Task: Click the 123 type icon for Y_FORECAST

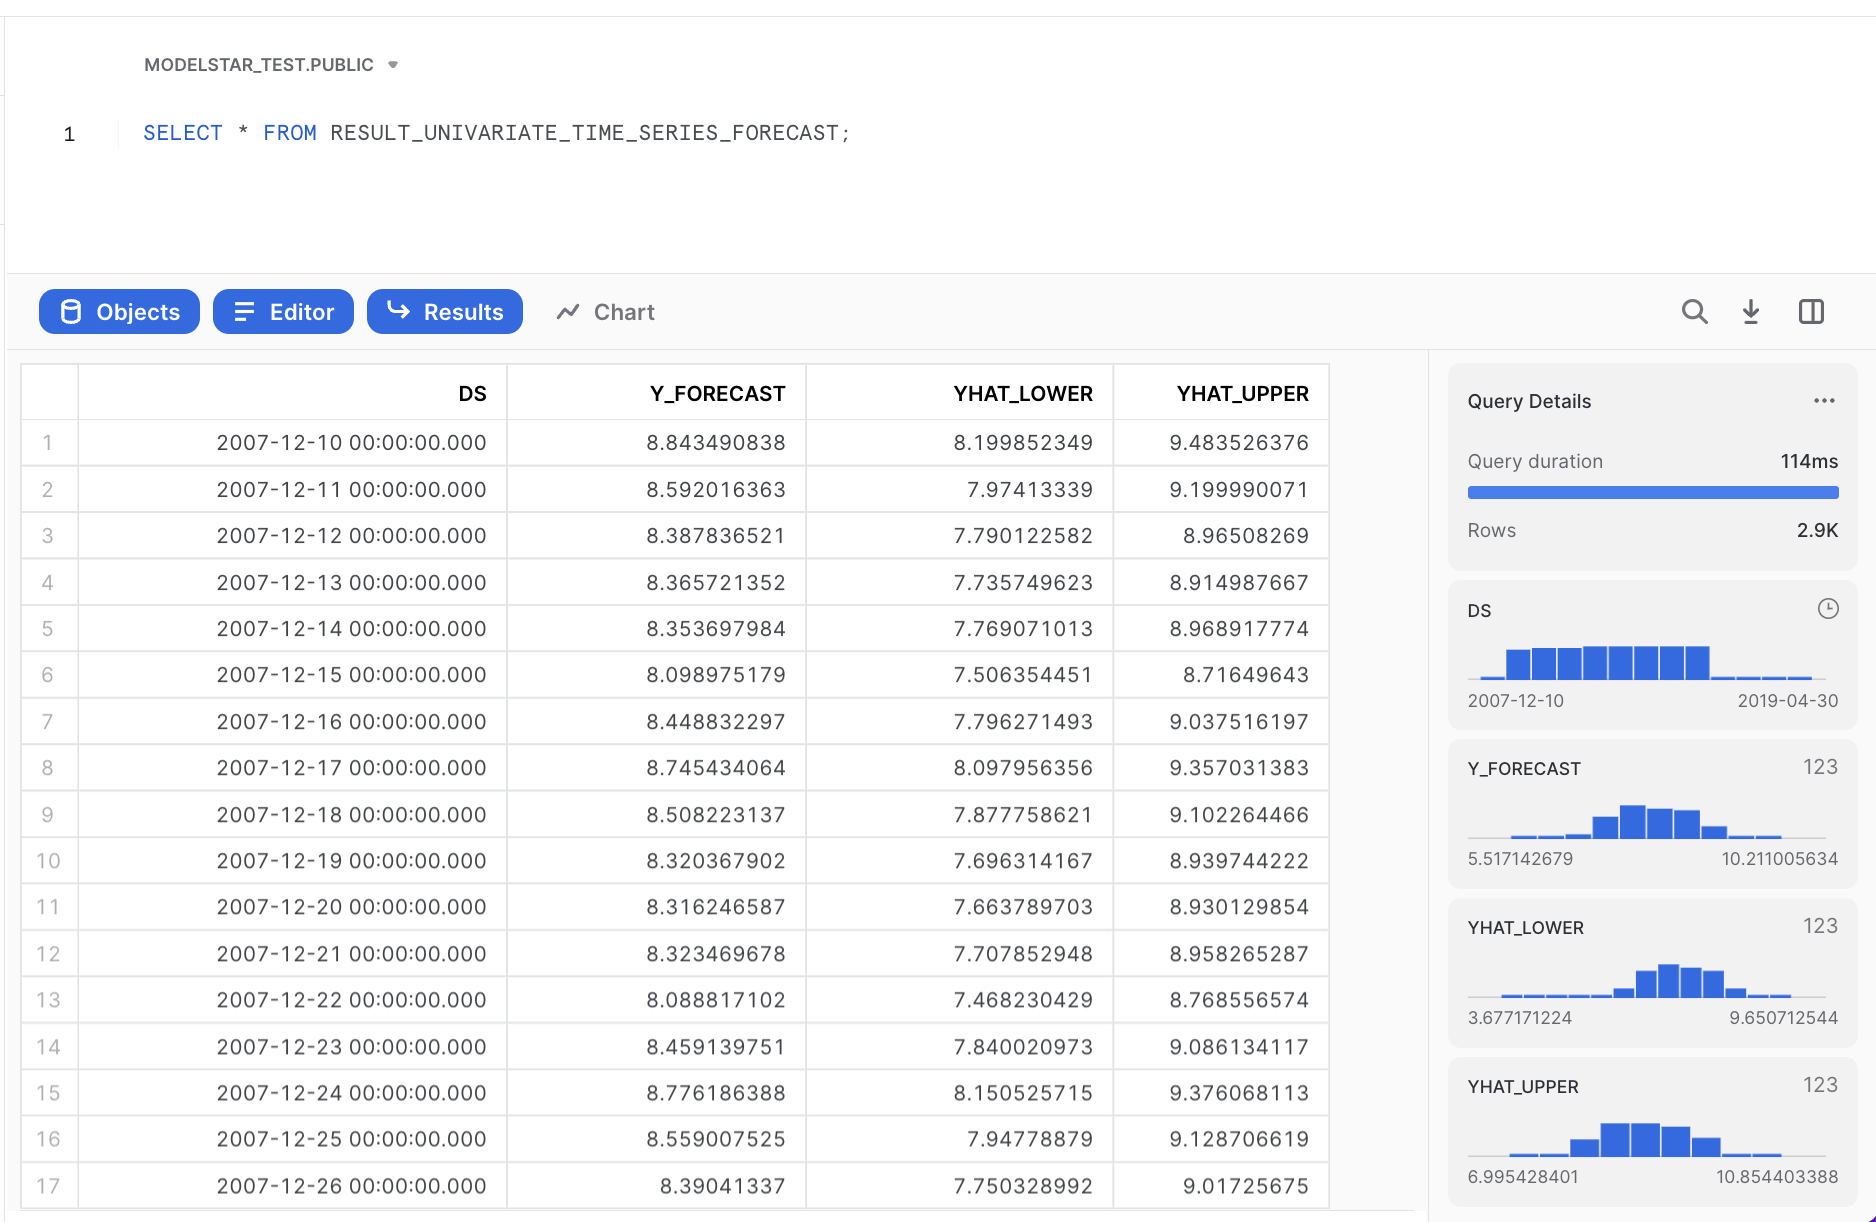Action: click(x=1819, y=767)
